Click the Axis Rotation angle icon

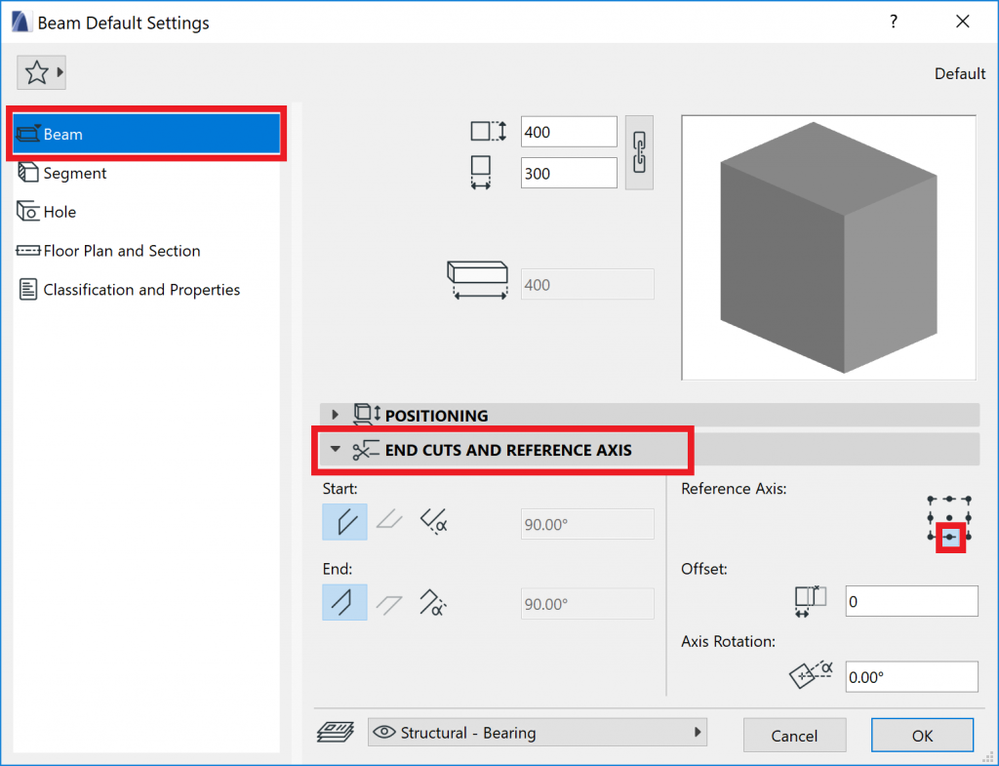click(x=811, y=675)
